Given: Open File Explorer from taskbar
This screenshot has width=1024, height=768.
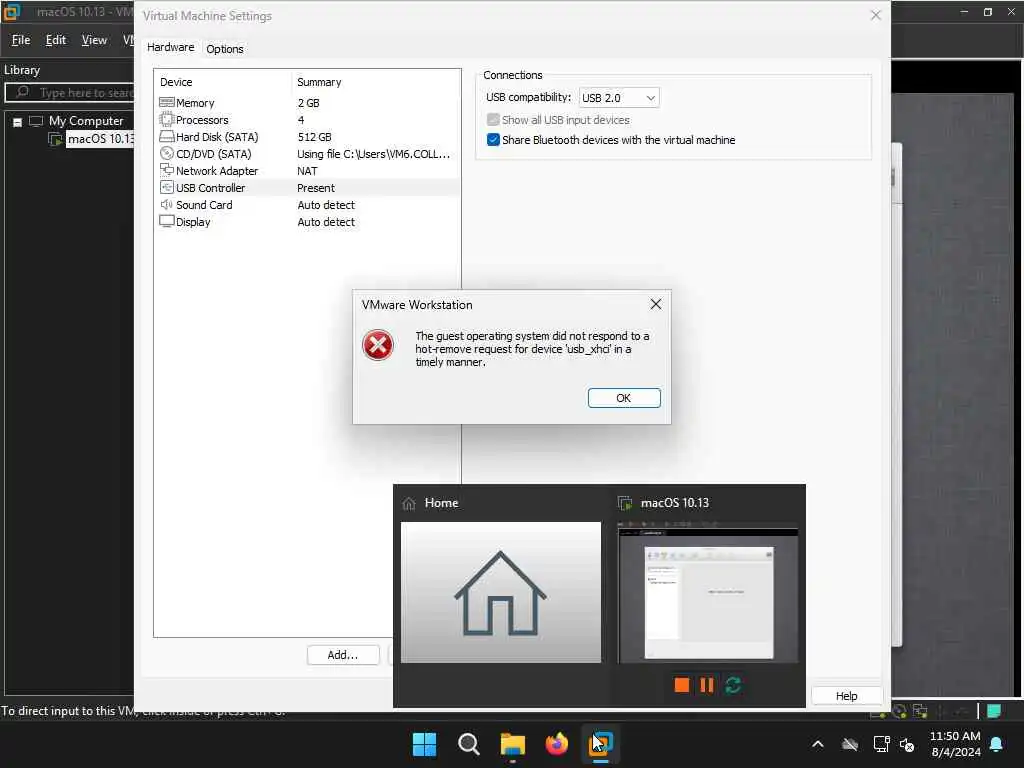Looking at the screenshot, I should (513, 744).
